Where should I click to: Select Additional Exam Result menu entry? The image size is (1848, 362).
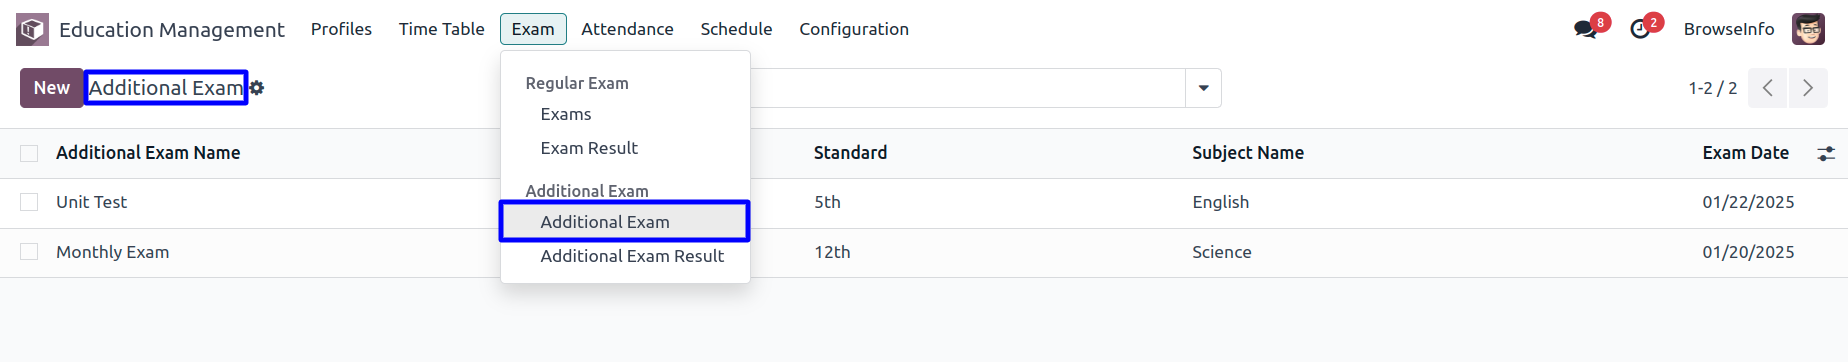coord(632,256)
